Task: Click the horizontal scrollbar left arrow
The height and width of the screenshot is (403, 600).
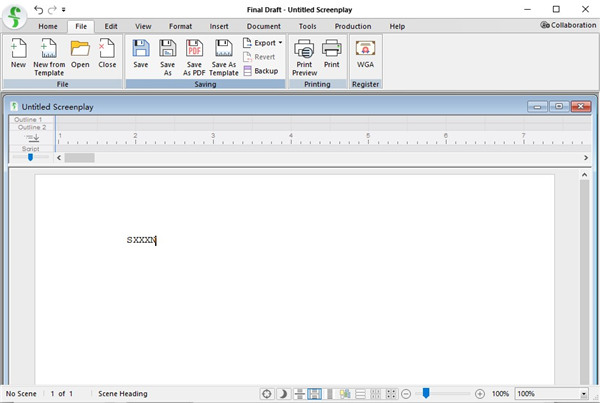Action: tap(59, 157)
